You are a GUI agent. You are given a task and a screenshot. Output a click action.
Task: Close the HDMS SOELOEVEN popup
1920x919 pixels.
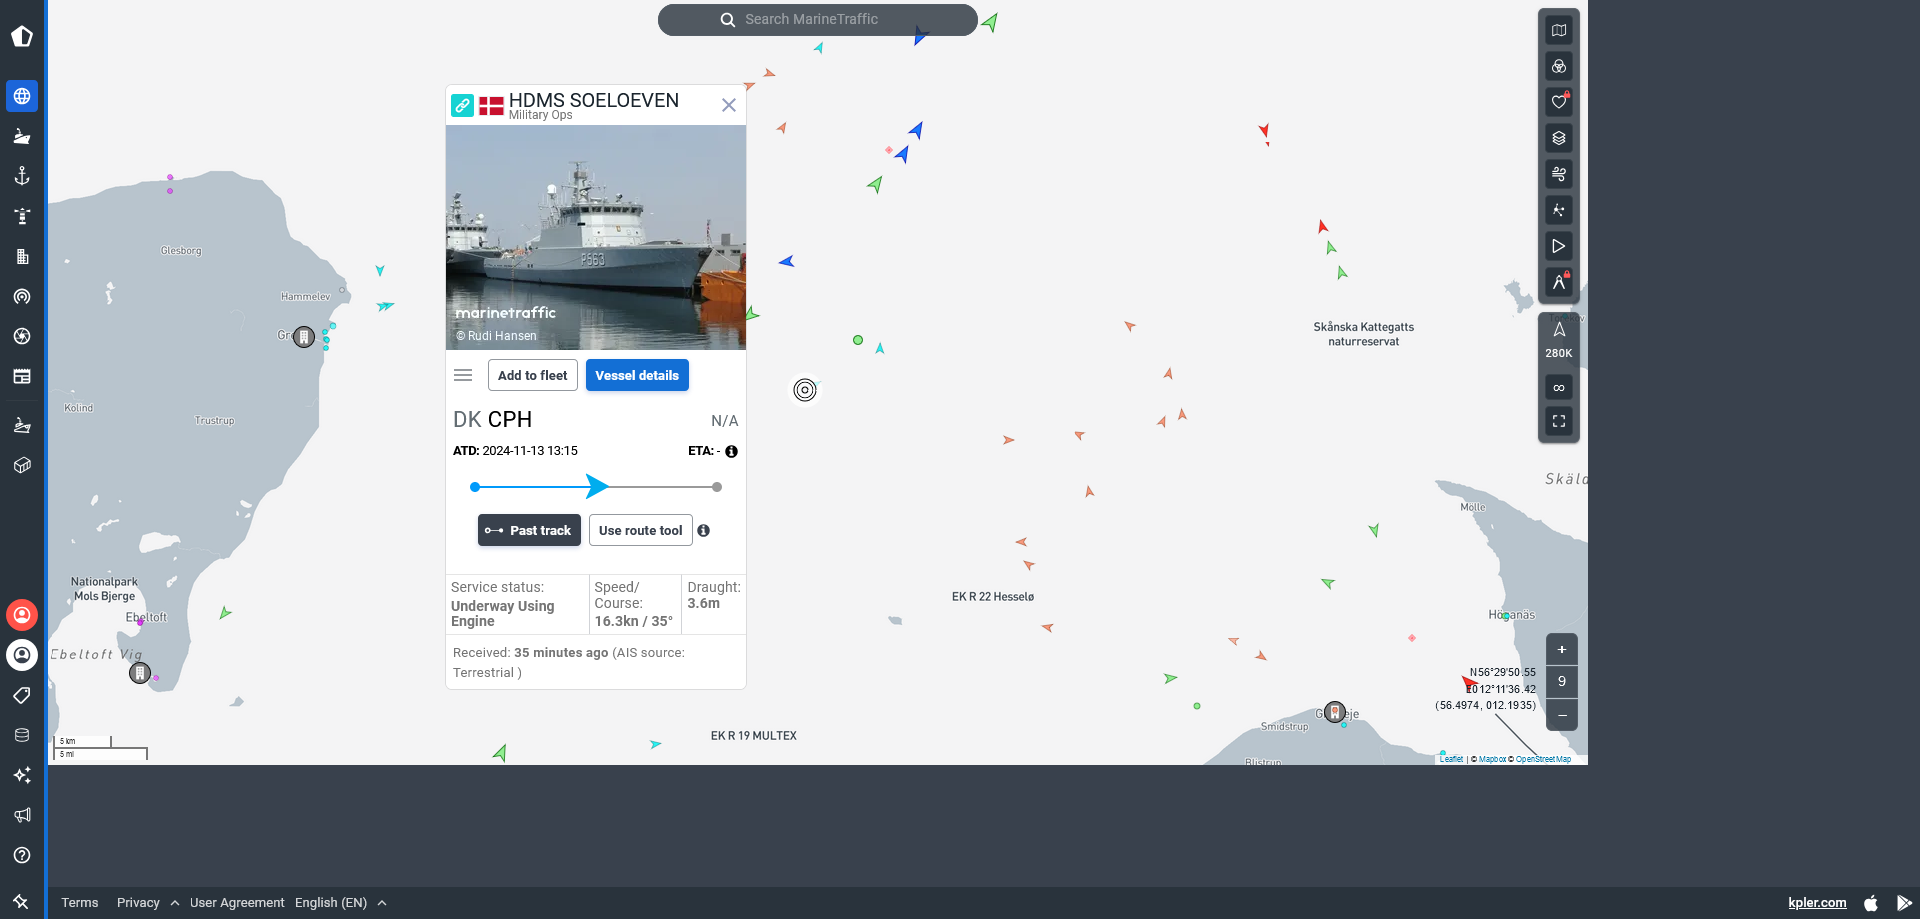(729, 105)
